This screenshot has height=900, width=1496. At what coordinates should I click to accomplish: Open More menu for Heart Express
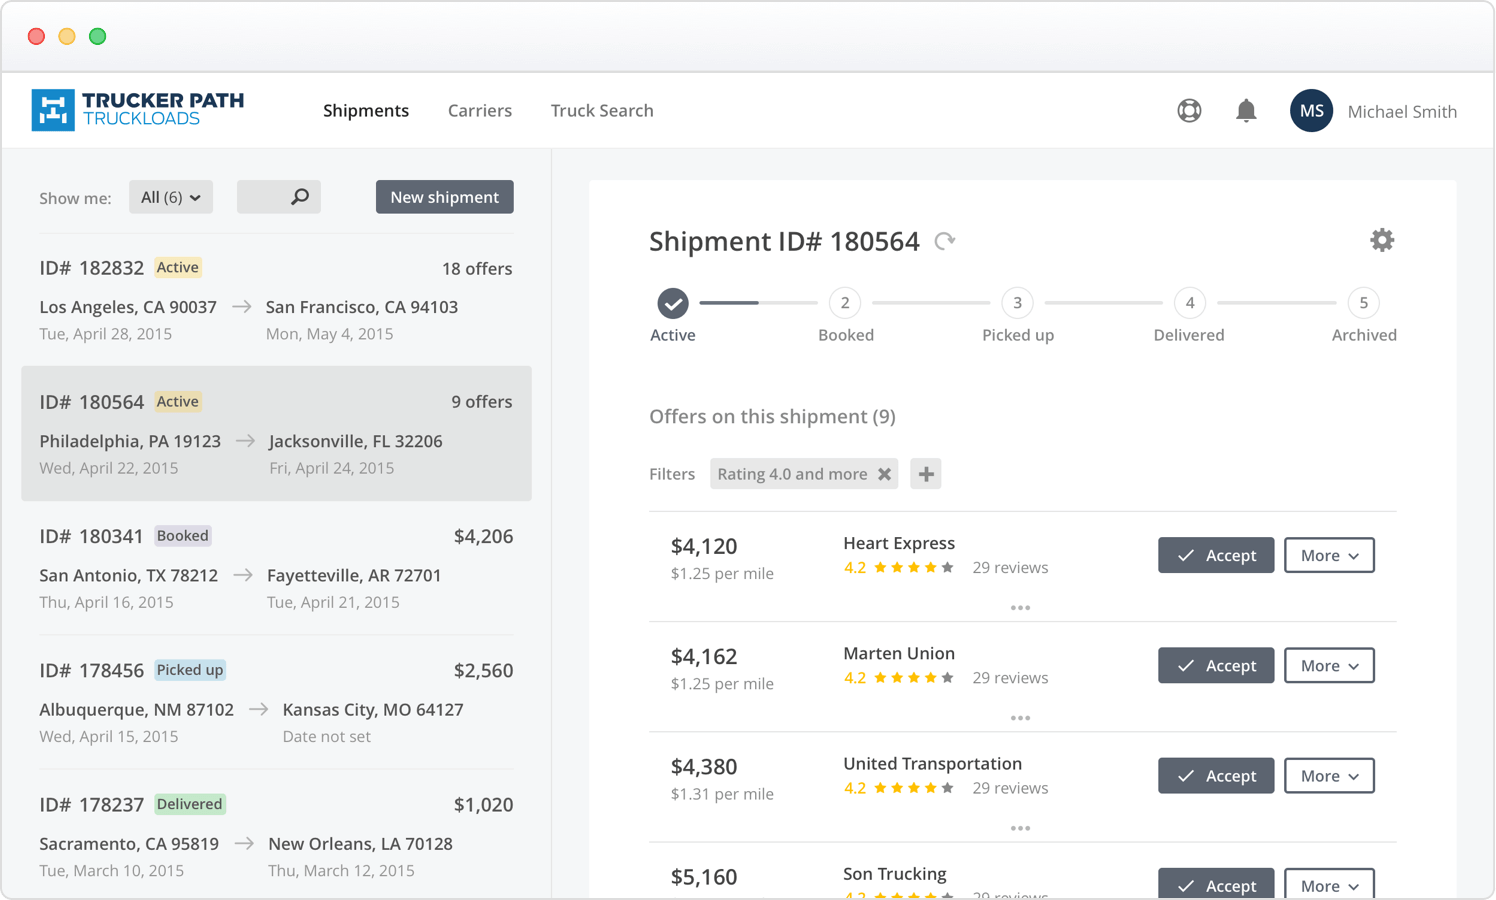1329,555
